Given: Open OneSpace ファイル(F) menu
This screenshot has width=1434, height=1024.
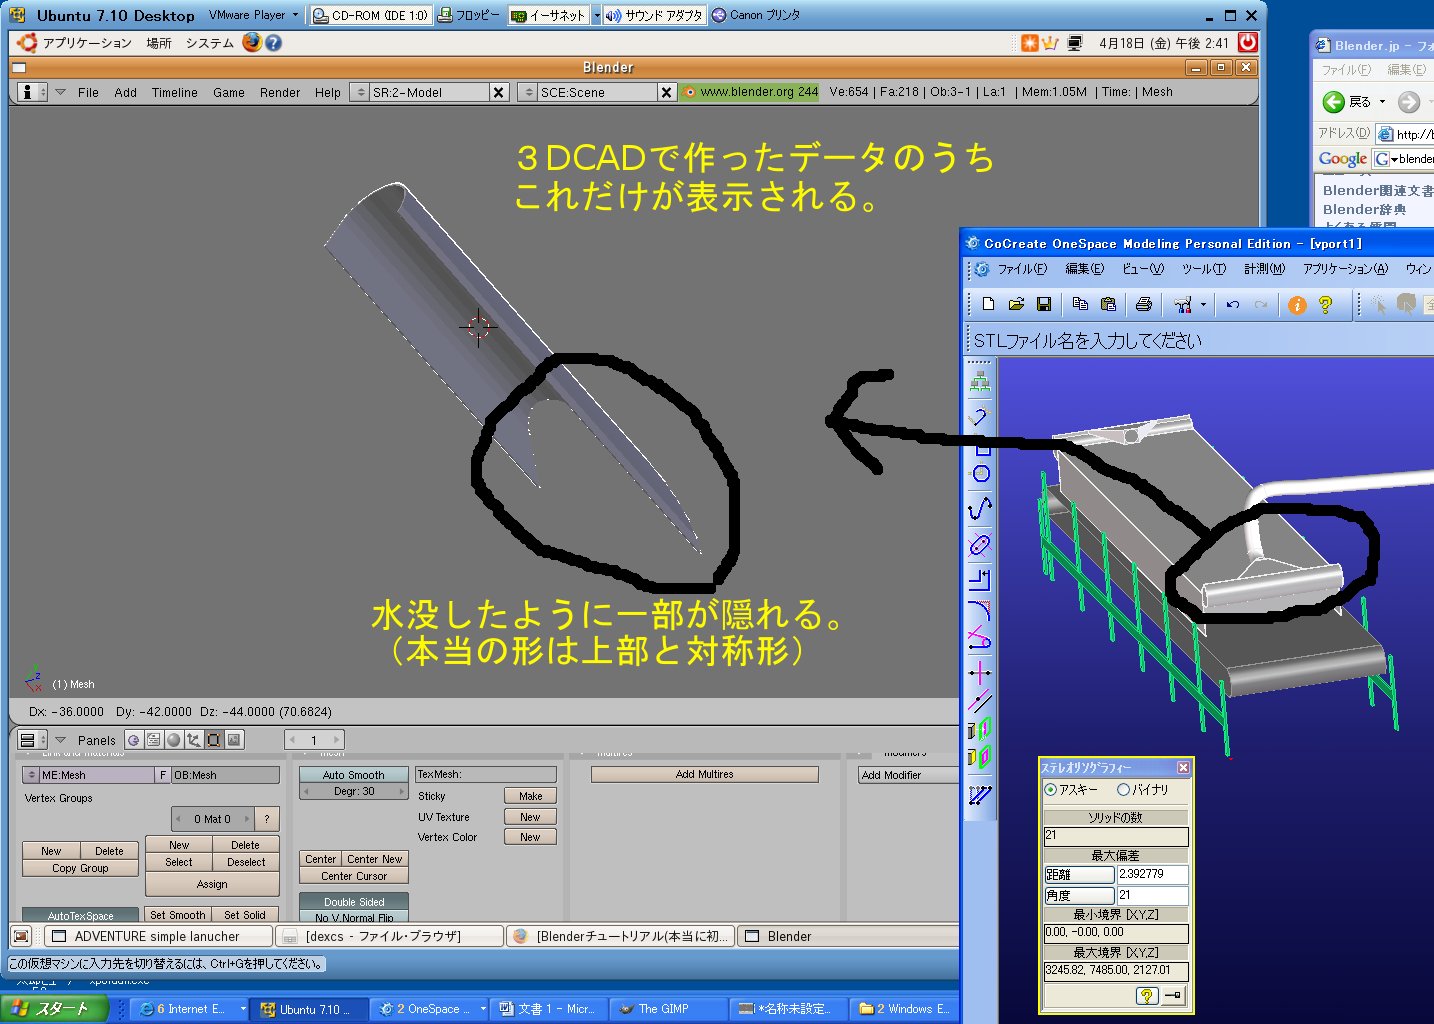Looking at the screenshot, I should point(1022,269).
